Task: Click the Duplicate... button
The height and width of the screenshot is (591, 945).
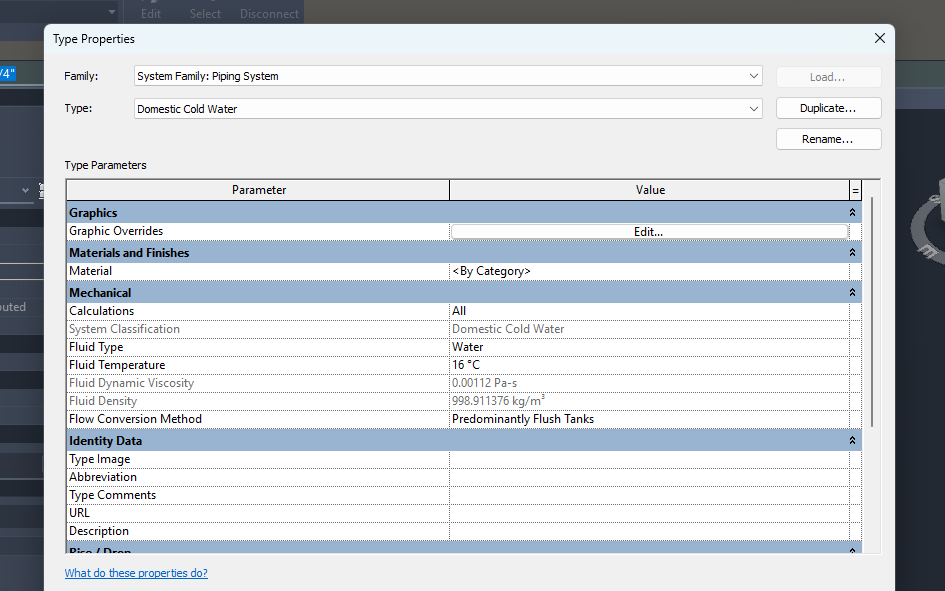Action: [827, 107]
